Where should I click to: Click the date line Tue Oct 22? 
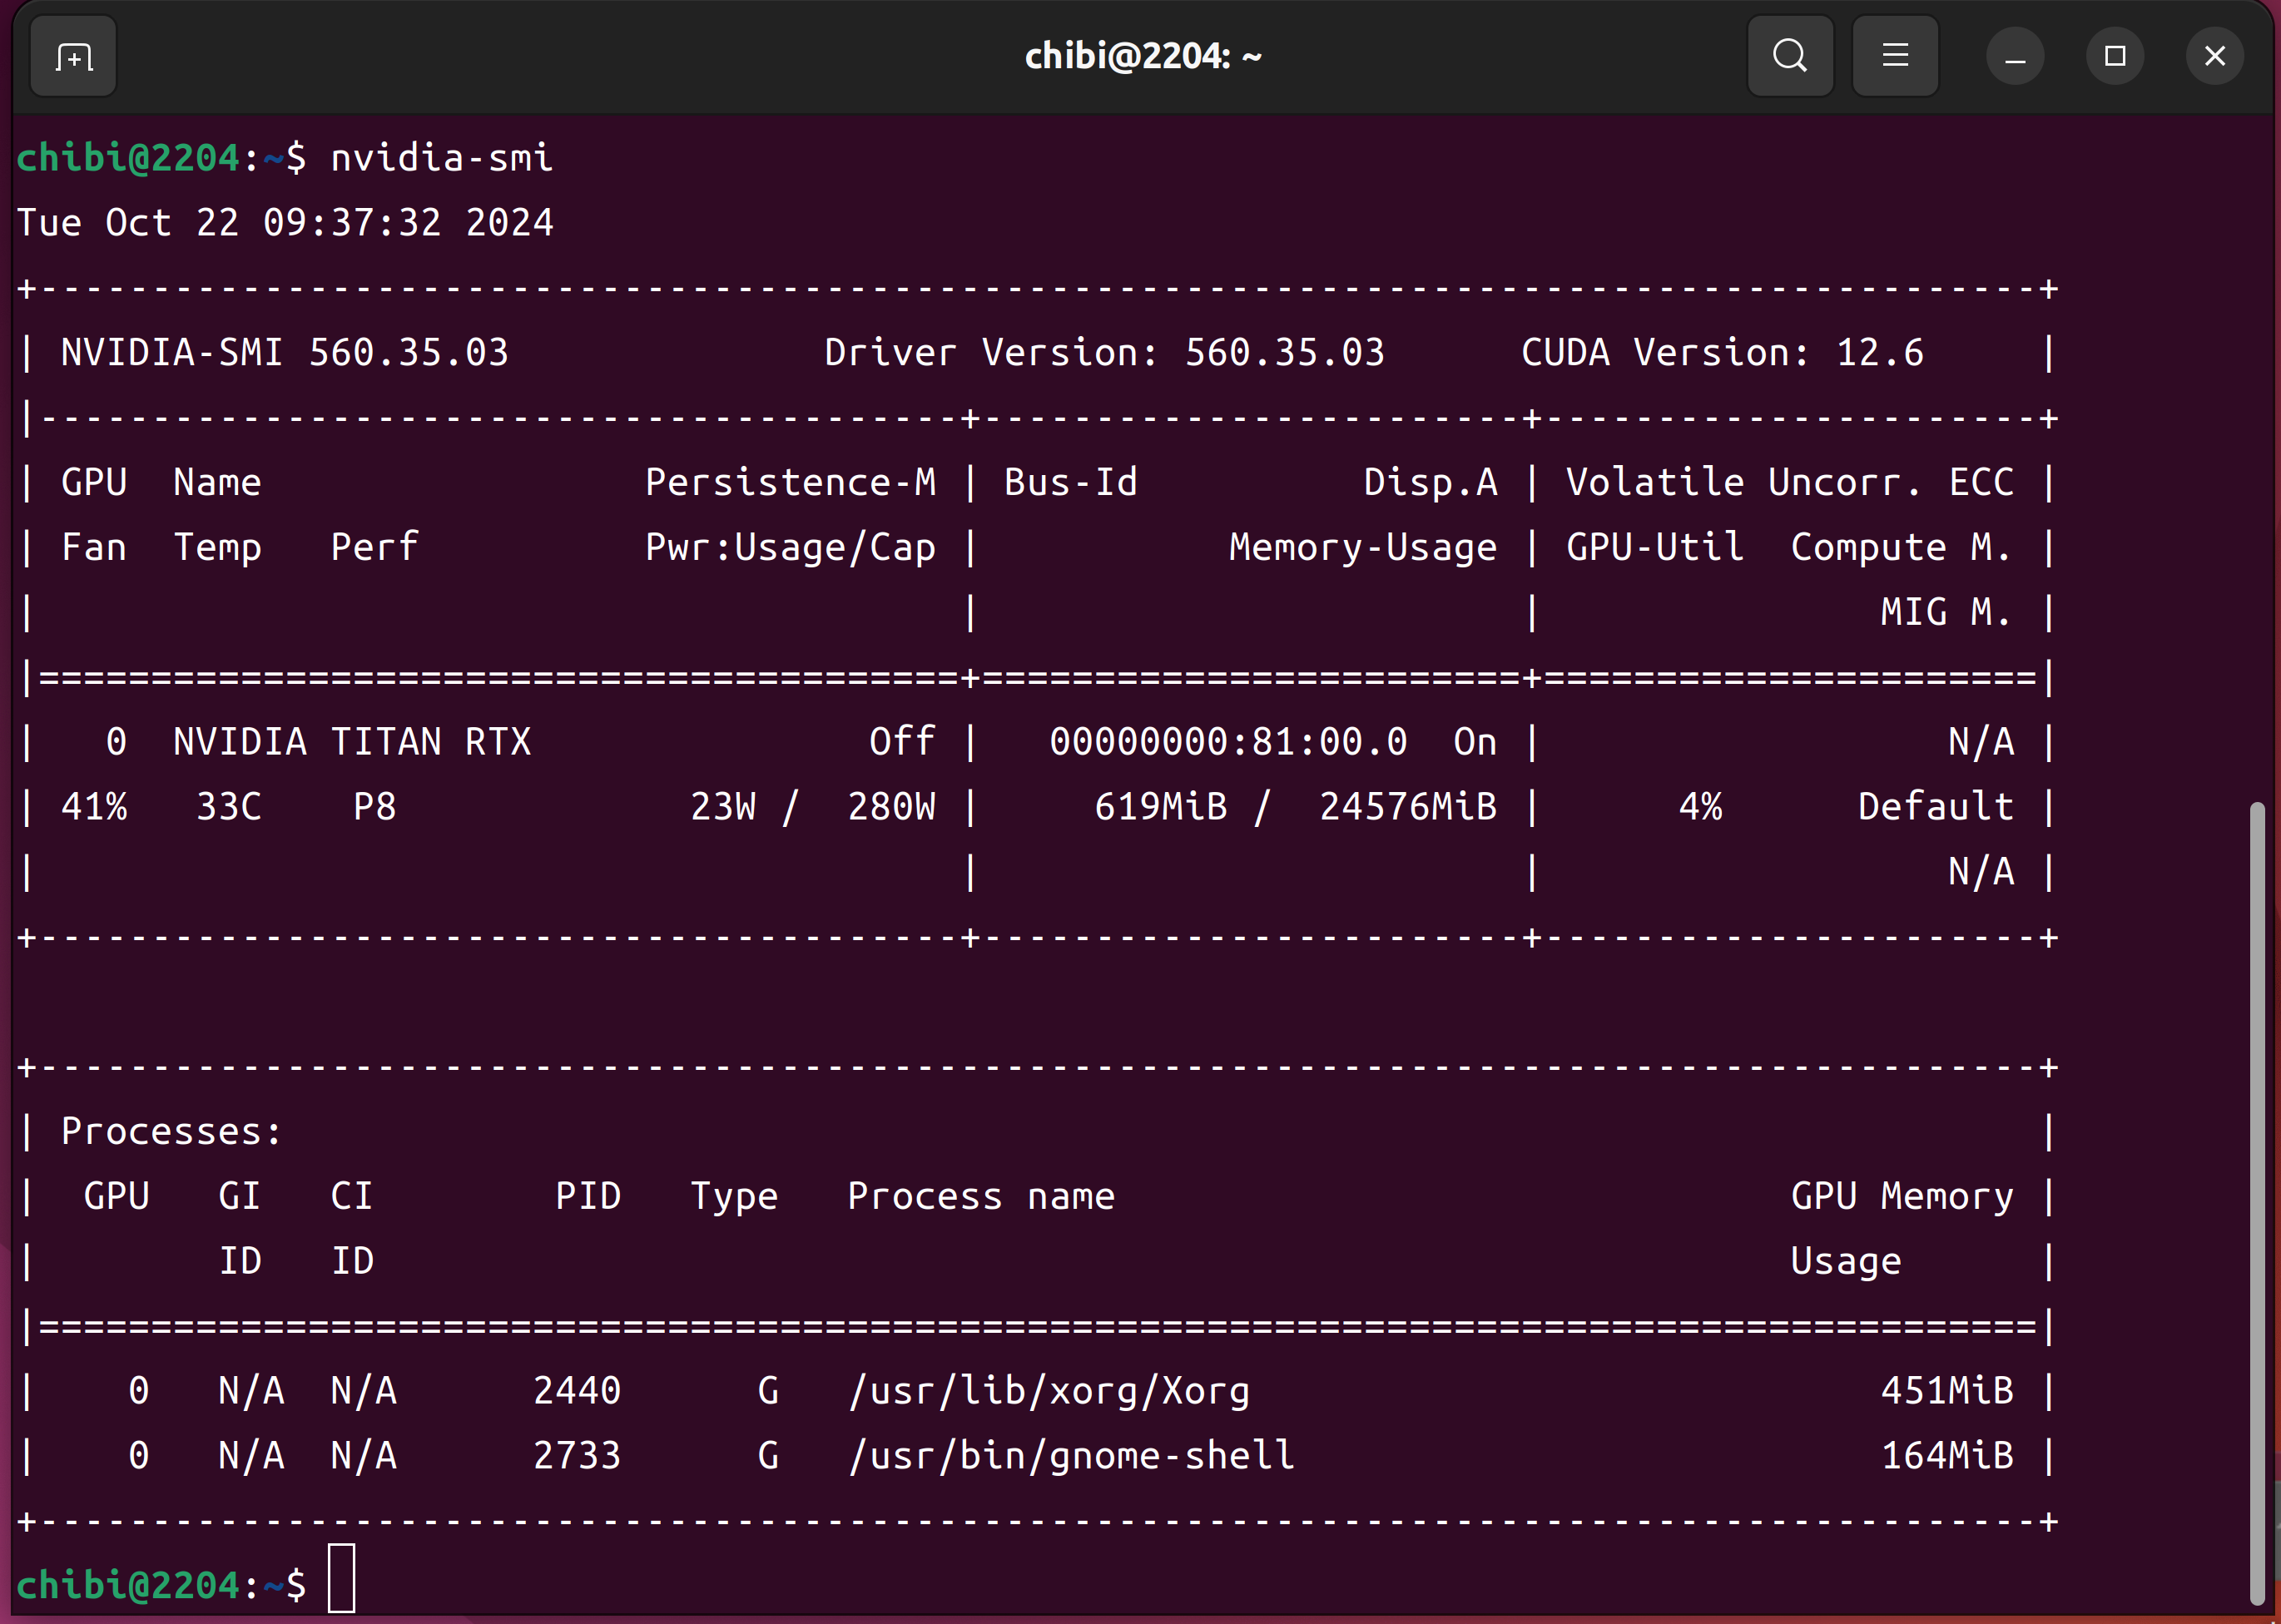(x=285, y=222)
